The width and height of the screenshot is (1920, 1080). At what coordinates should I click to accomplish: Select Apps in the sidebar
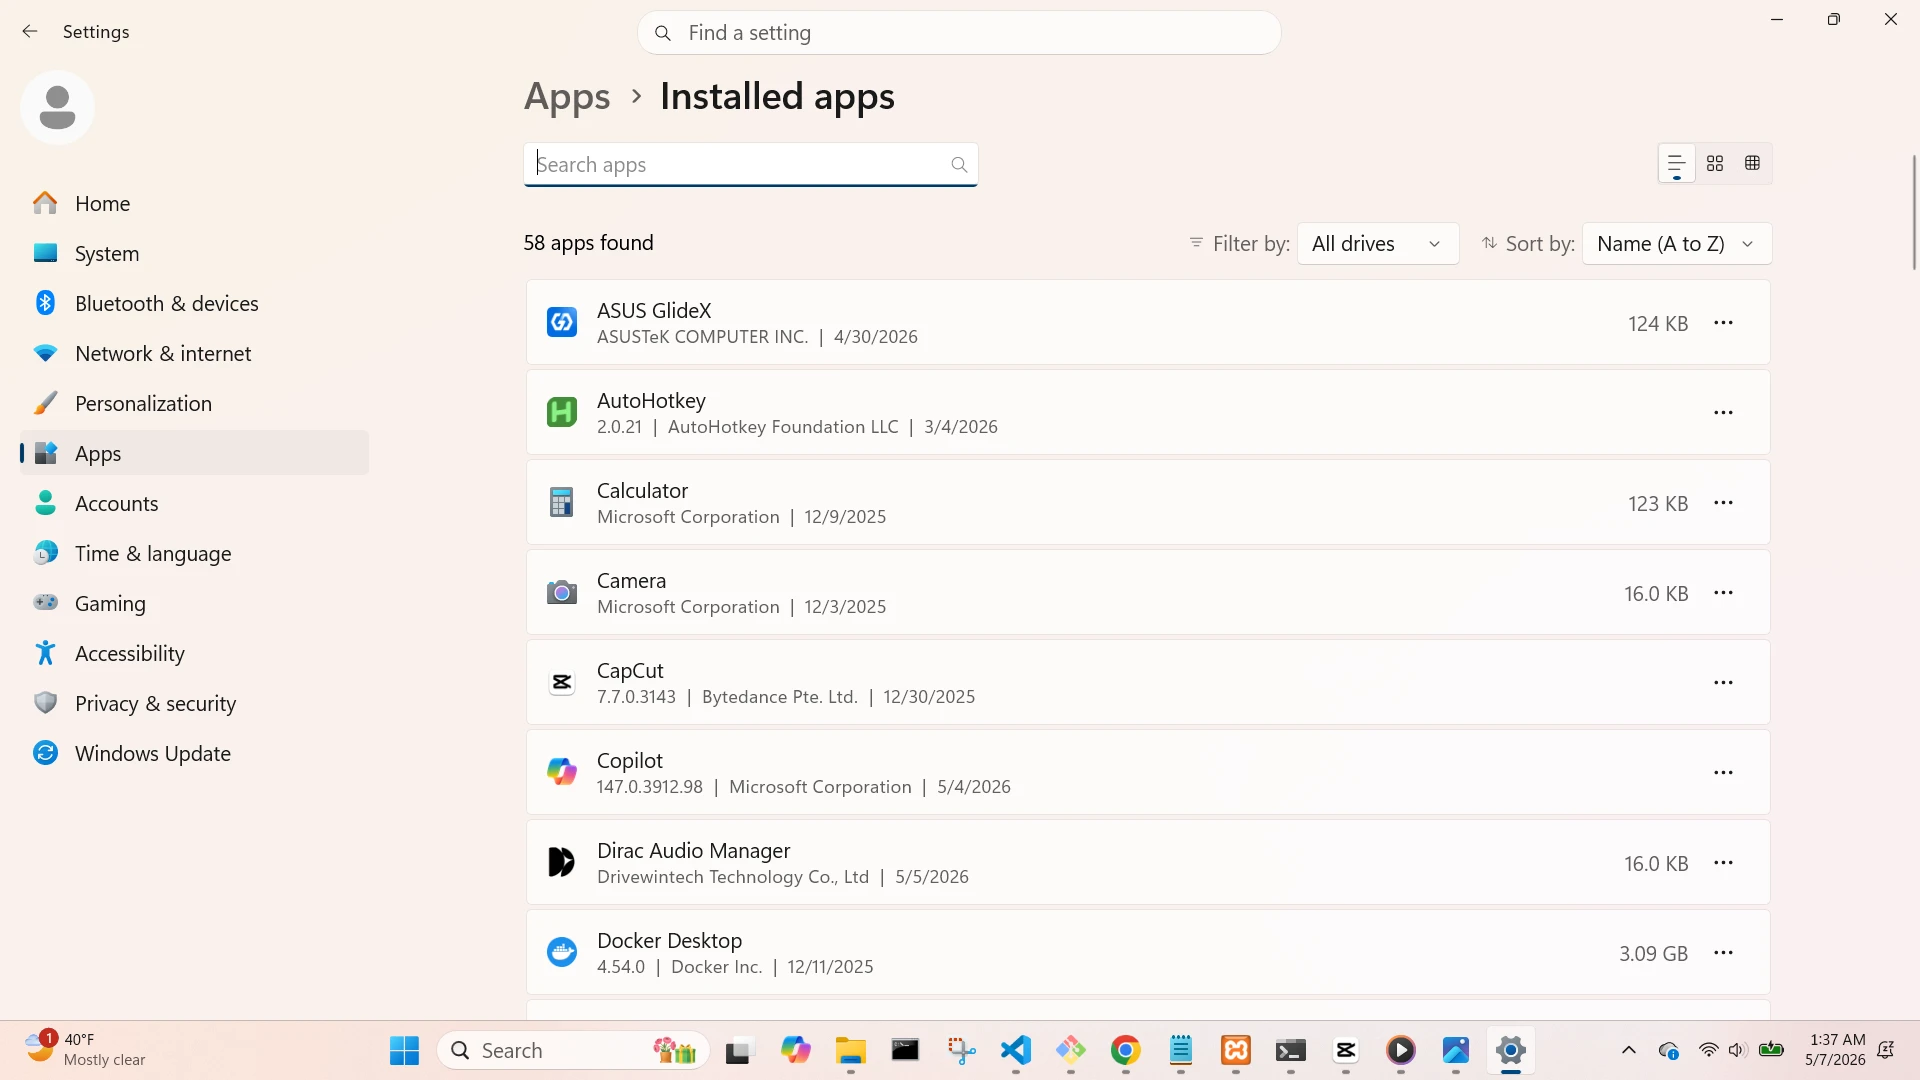click(x=195, y=453)
